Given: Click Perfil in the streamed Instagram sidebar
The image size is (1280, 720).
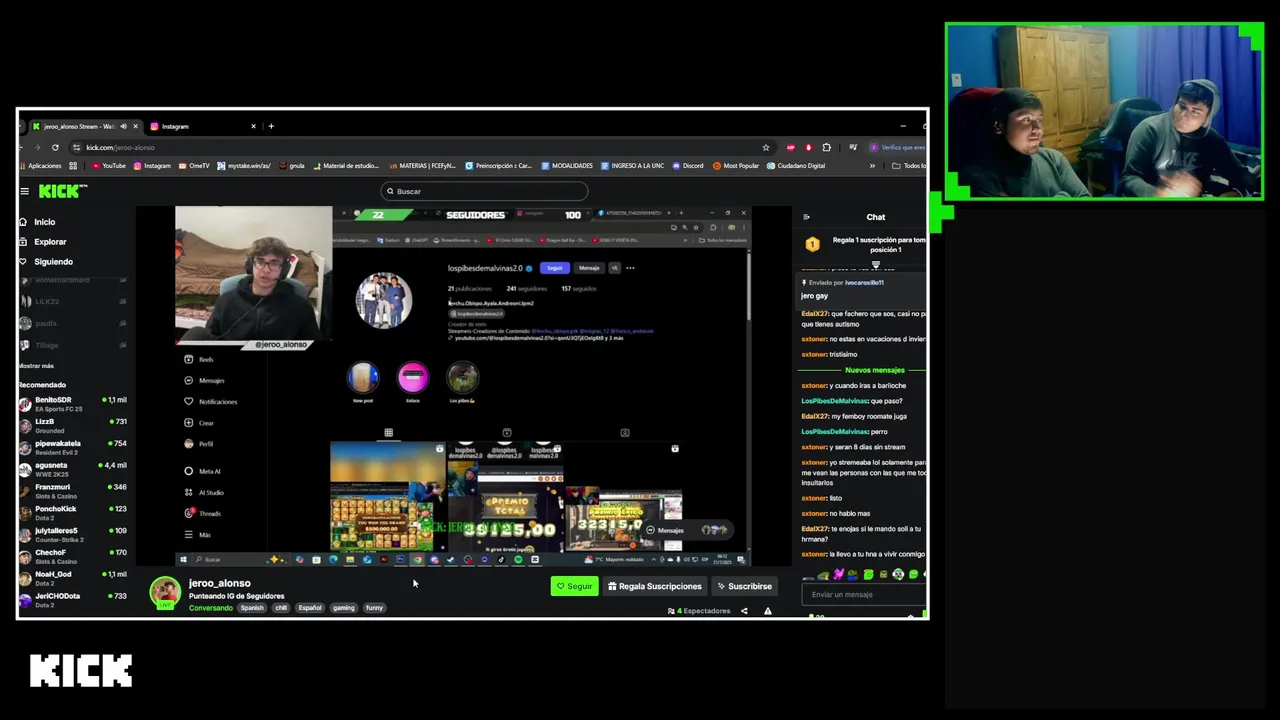Looking at the screenshot, I should point(199,444).
